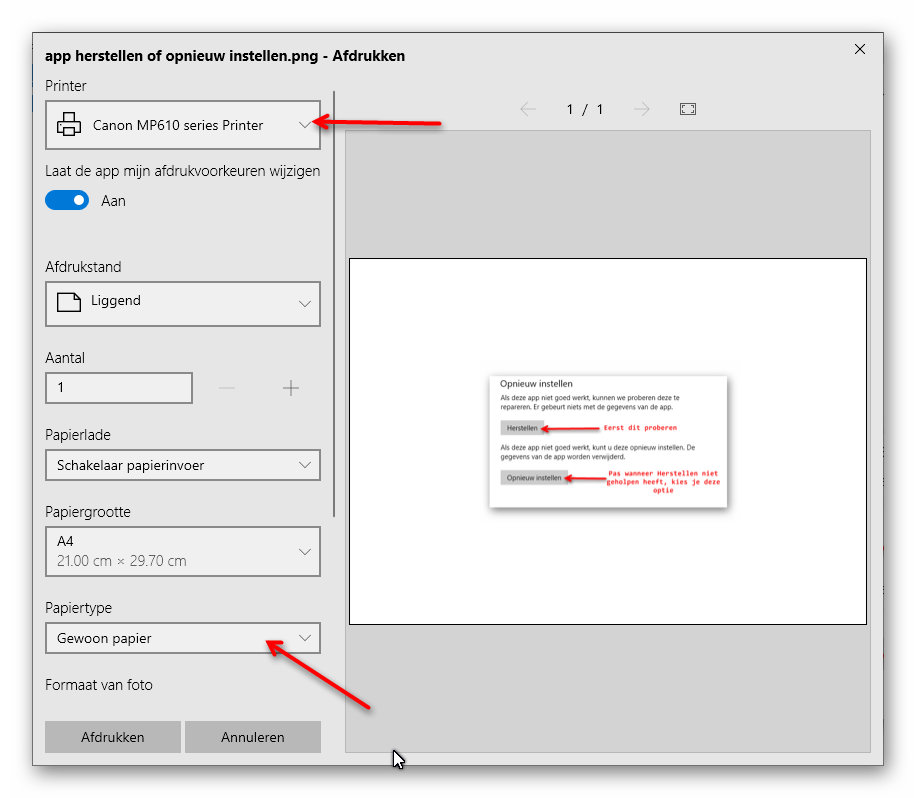Click the print preview page thumbnail

[608, 442]
